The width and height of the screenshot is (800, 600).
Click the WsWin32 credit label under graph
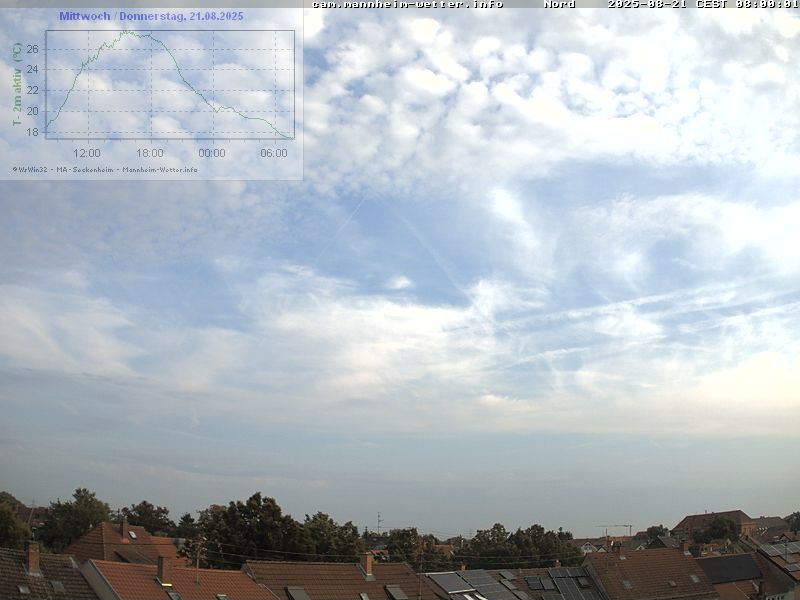pos(30,170)
